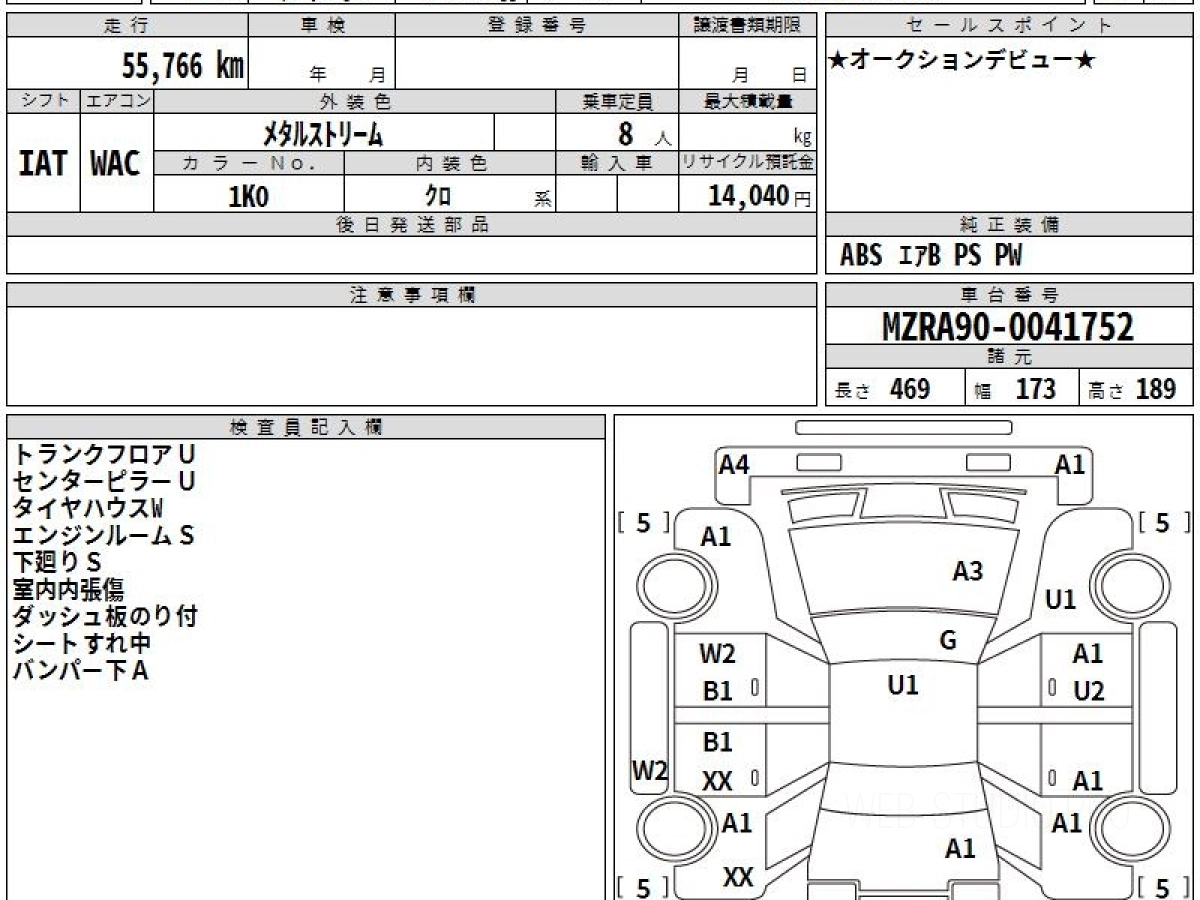Click the recycle deposit 14,040円

click(x=760, y=196)
